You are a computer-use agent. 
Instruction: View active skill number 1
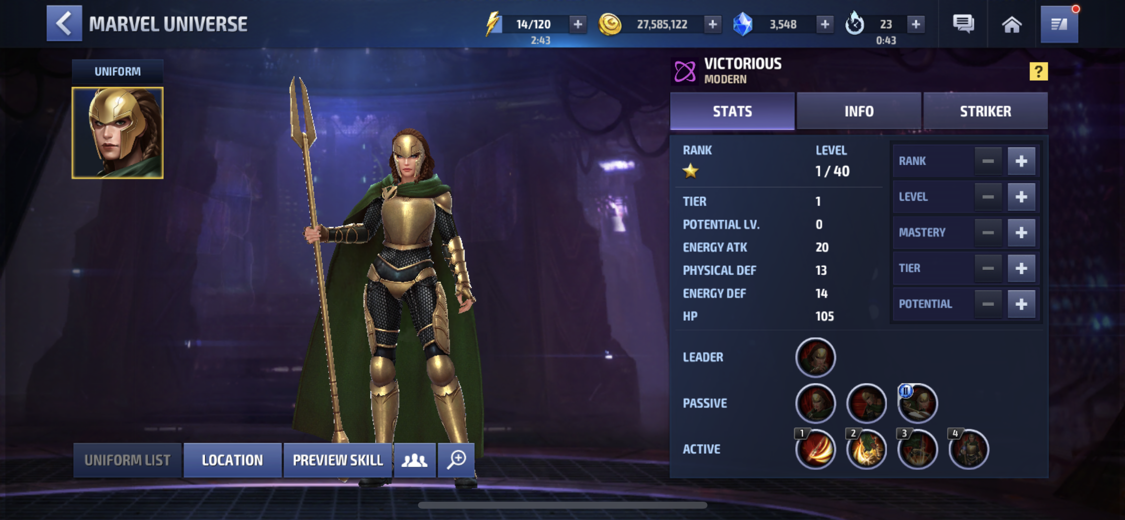click(x=816, y=449)
